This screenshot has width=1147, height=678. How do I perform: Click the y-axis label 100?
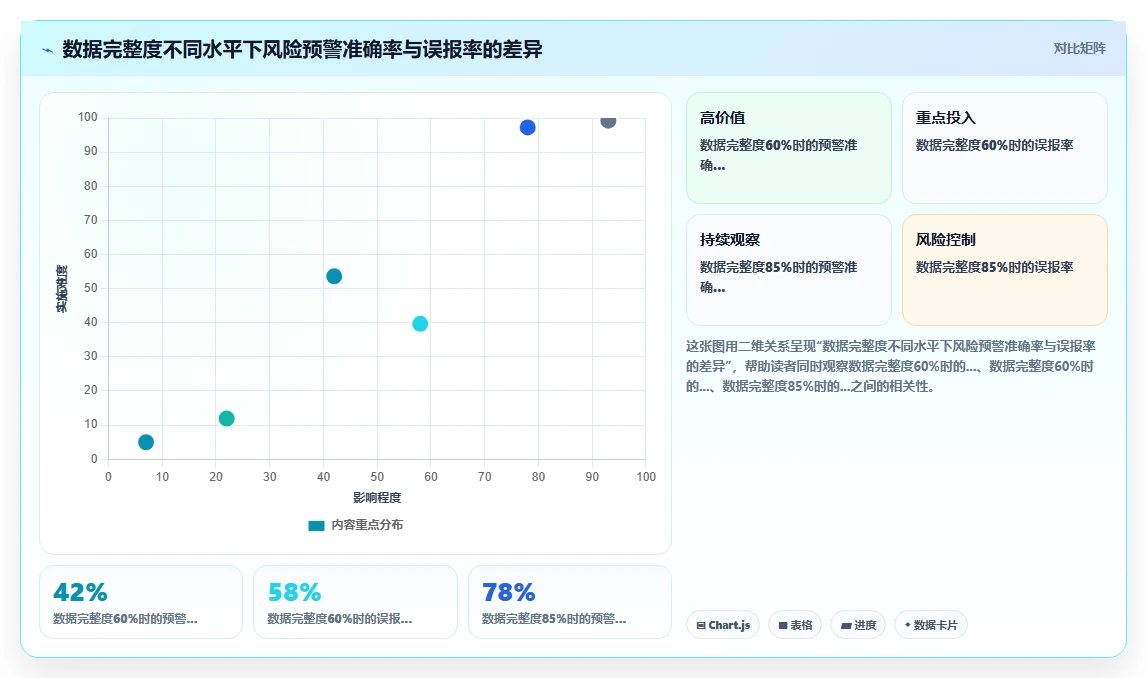88,117
